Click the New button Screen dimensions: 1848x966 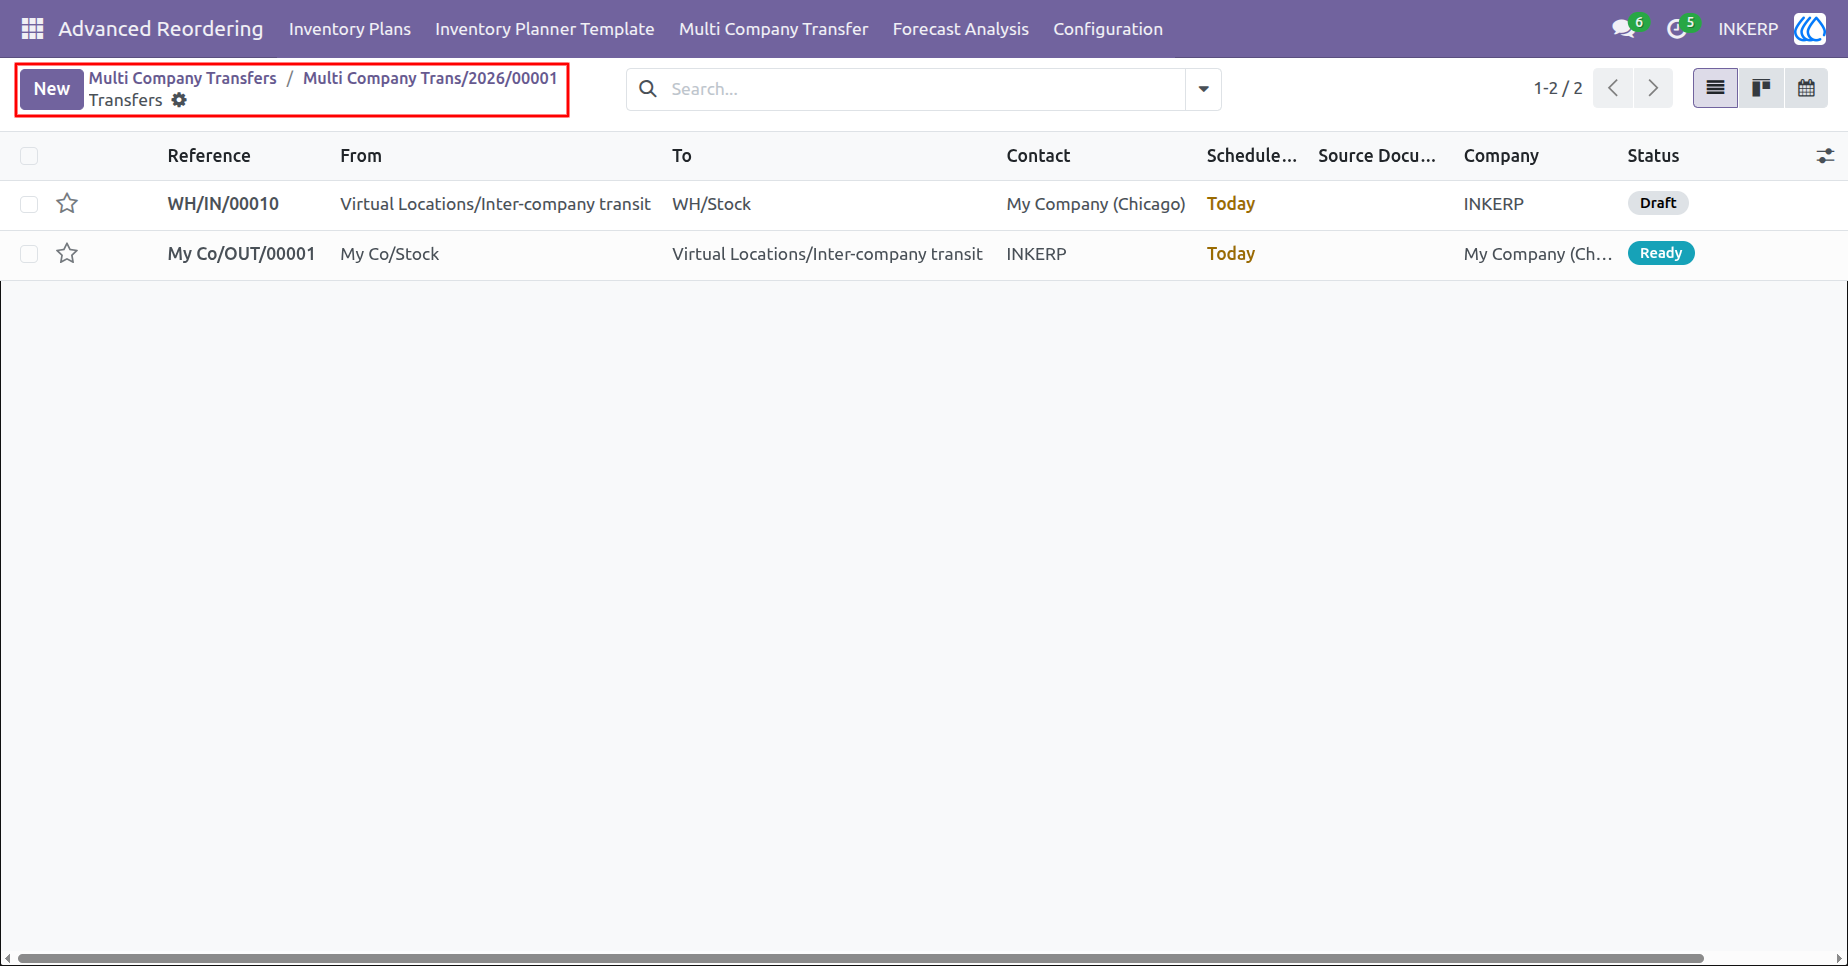coord(52,89)
